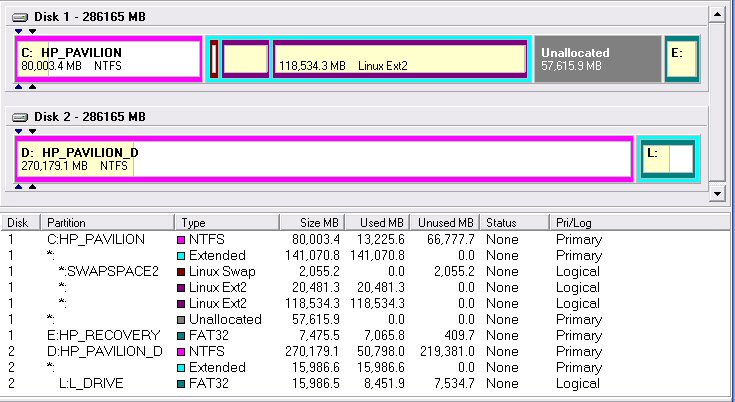Select the Linux Swap partition block
Image resolution: width=735 pixels, height=402 pixels.
pos(214,59)
